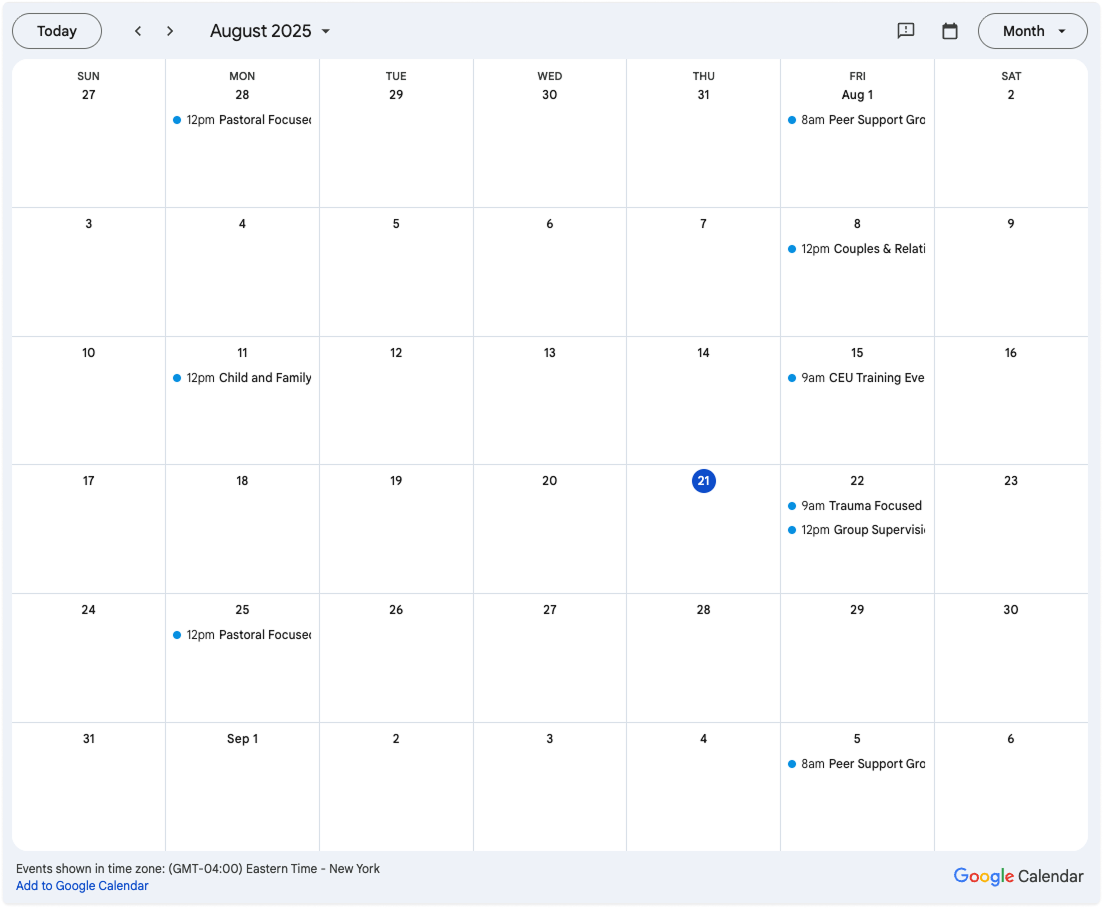Open the Month view dropdown
1103x908 pixels.
tap(1032, 31)
